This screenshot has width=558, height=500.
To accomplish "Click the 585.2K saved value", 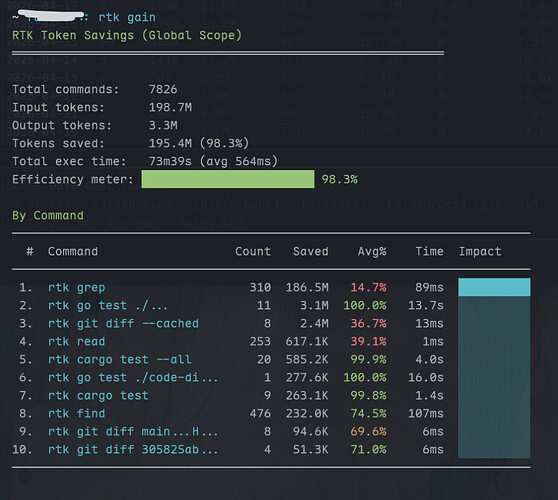I will [x=307, y=359].
